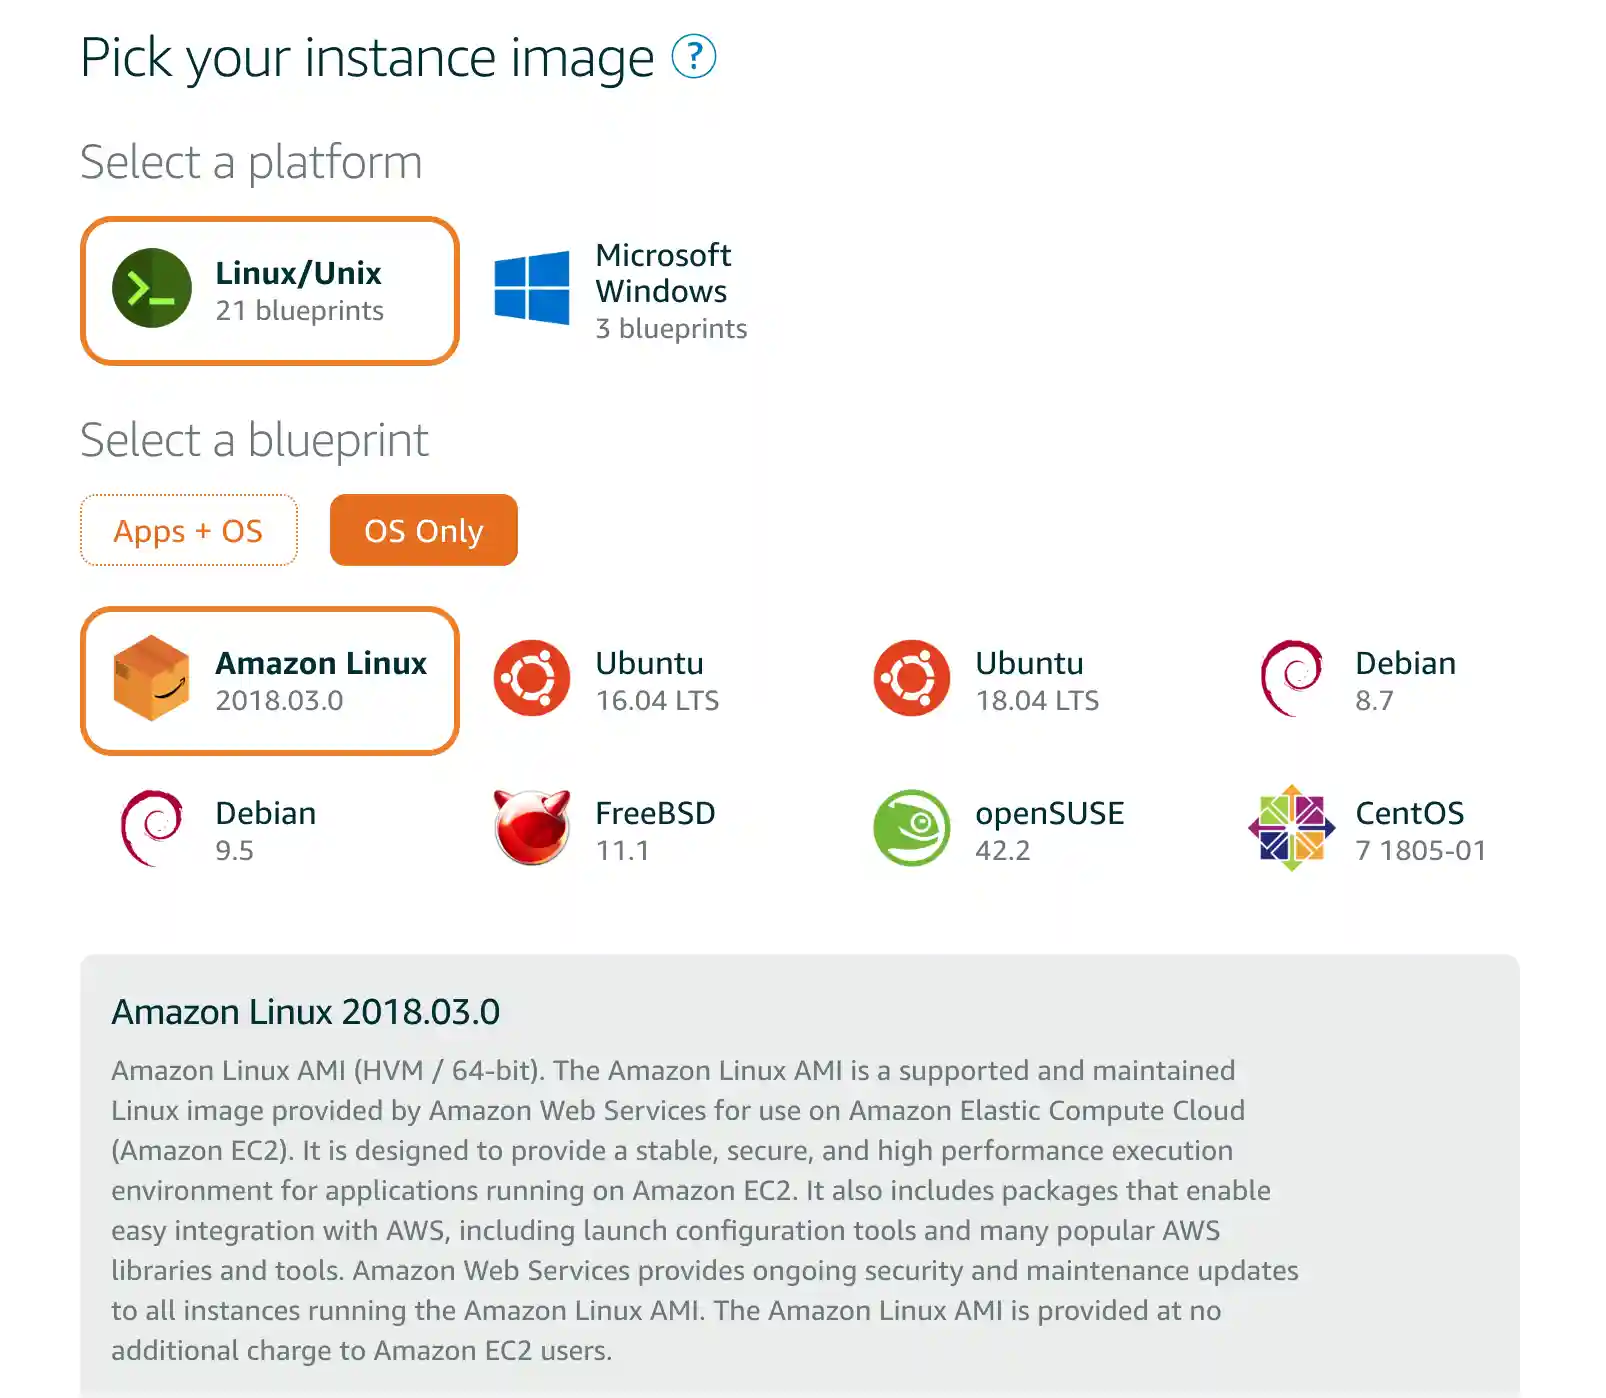Choose the FreeBSD 11.1 blueprint

click(610, 830)
